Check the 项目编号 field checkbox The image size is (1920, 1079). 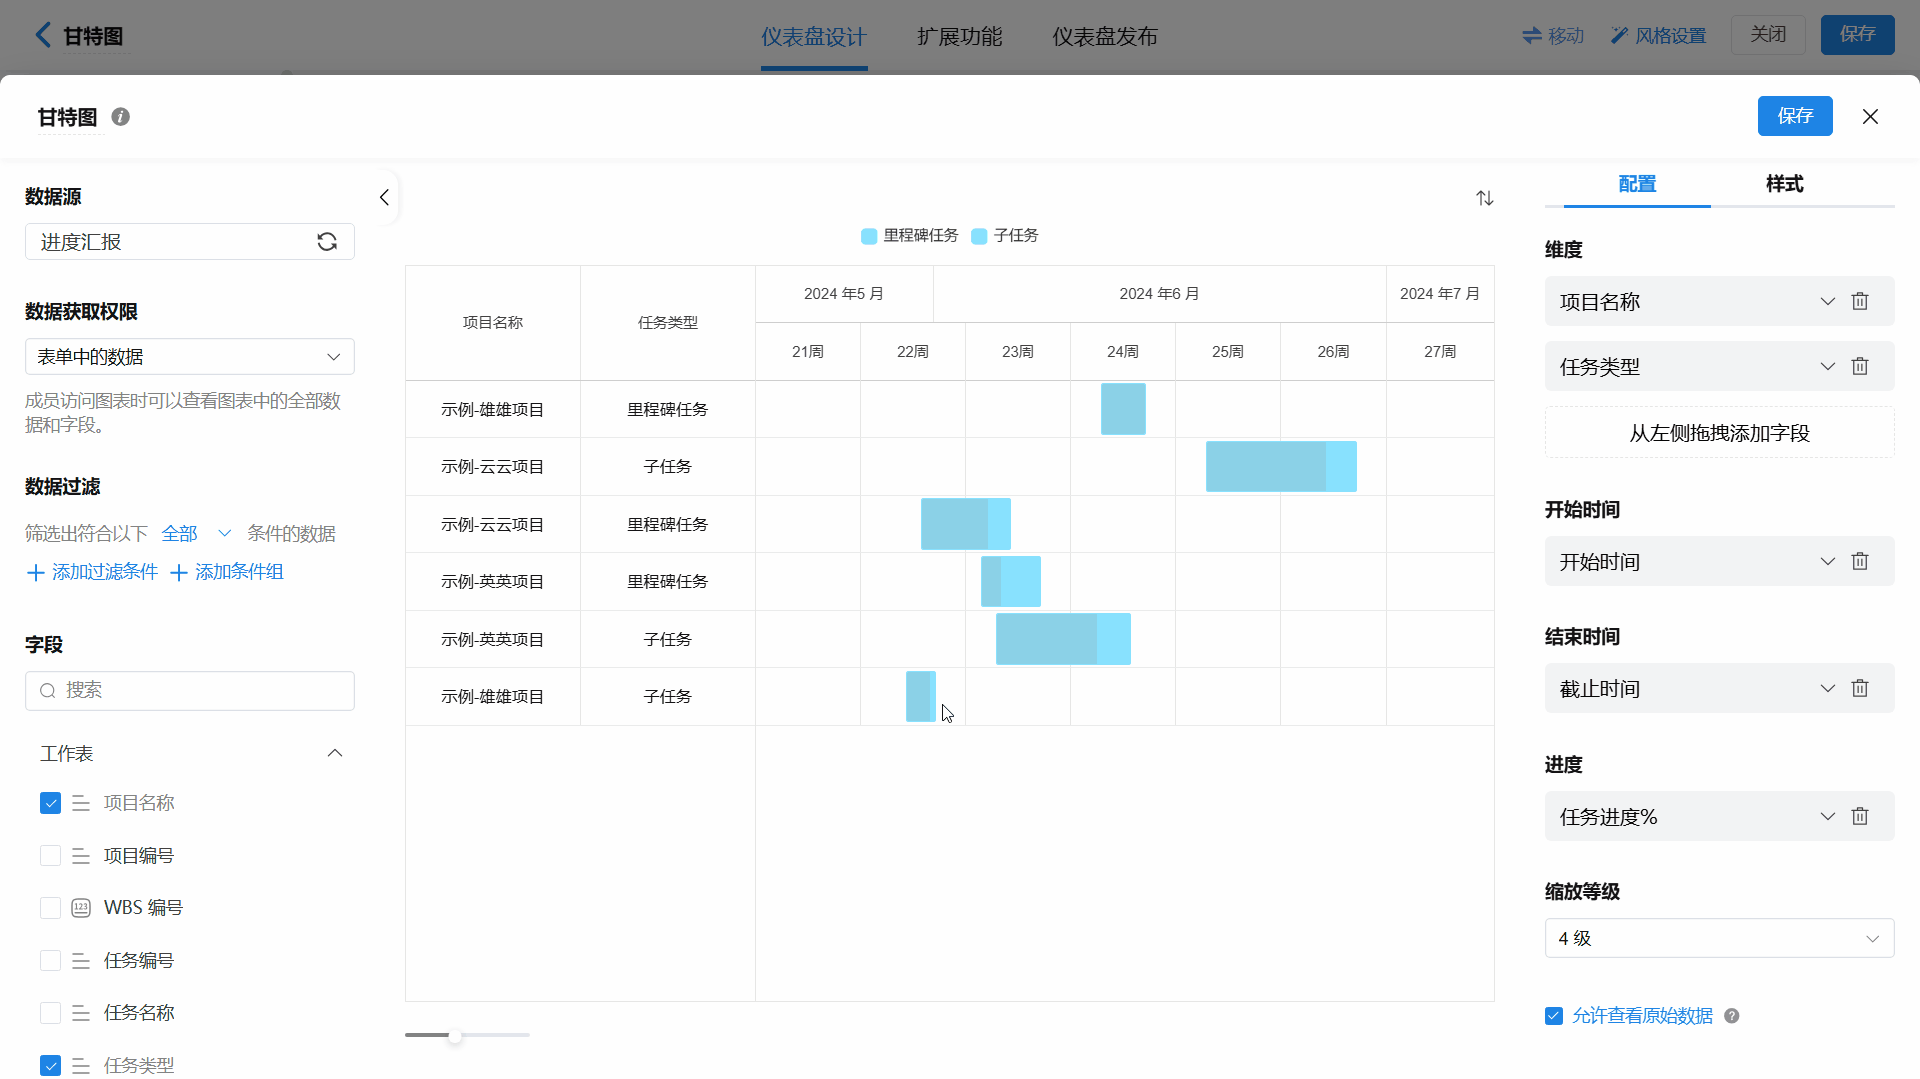[x=50, y=856]
